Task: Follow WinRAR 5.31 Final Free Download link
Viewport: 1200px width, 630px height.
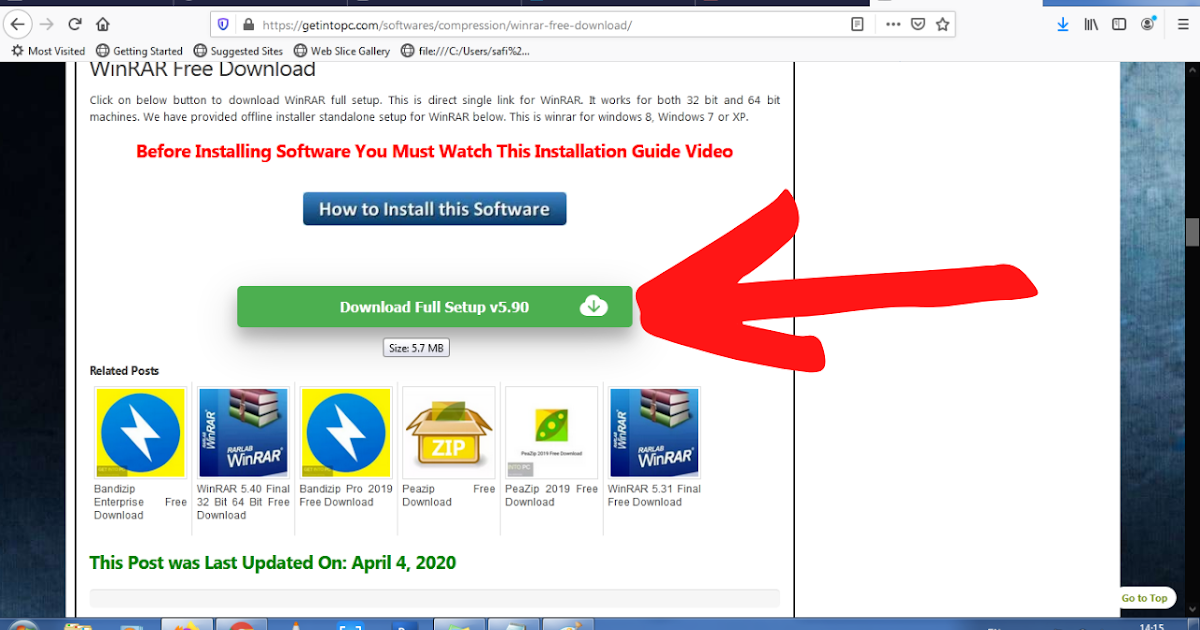Action: pos(655,495)
